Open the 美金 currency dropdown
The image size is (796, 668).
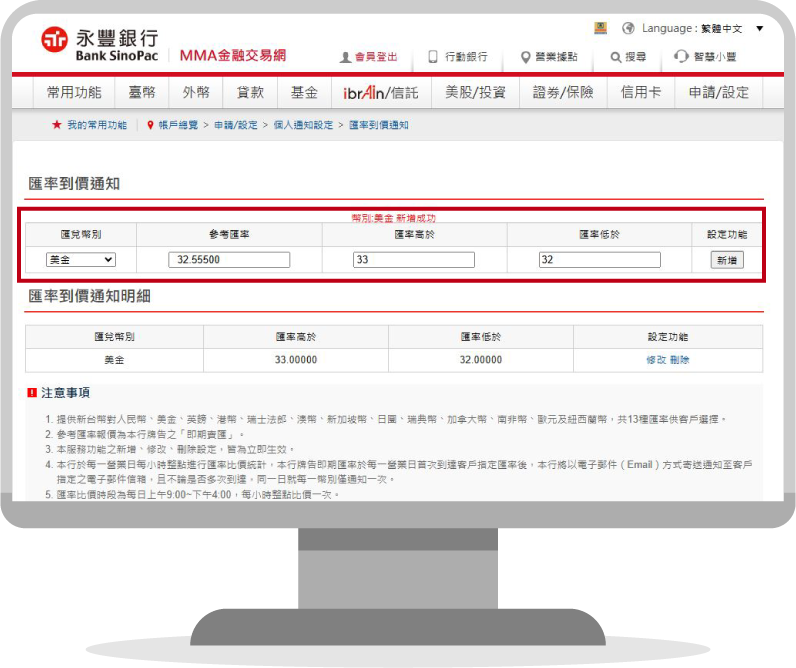(x=81, y=260)
